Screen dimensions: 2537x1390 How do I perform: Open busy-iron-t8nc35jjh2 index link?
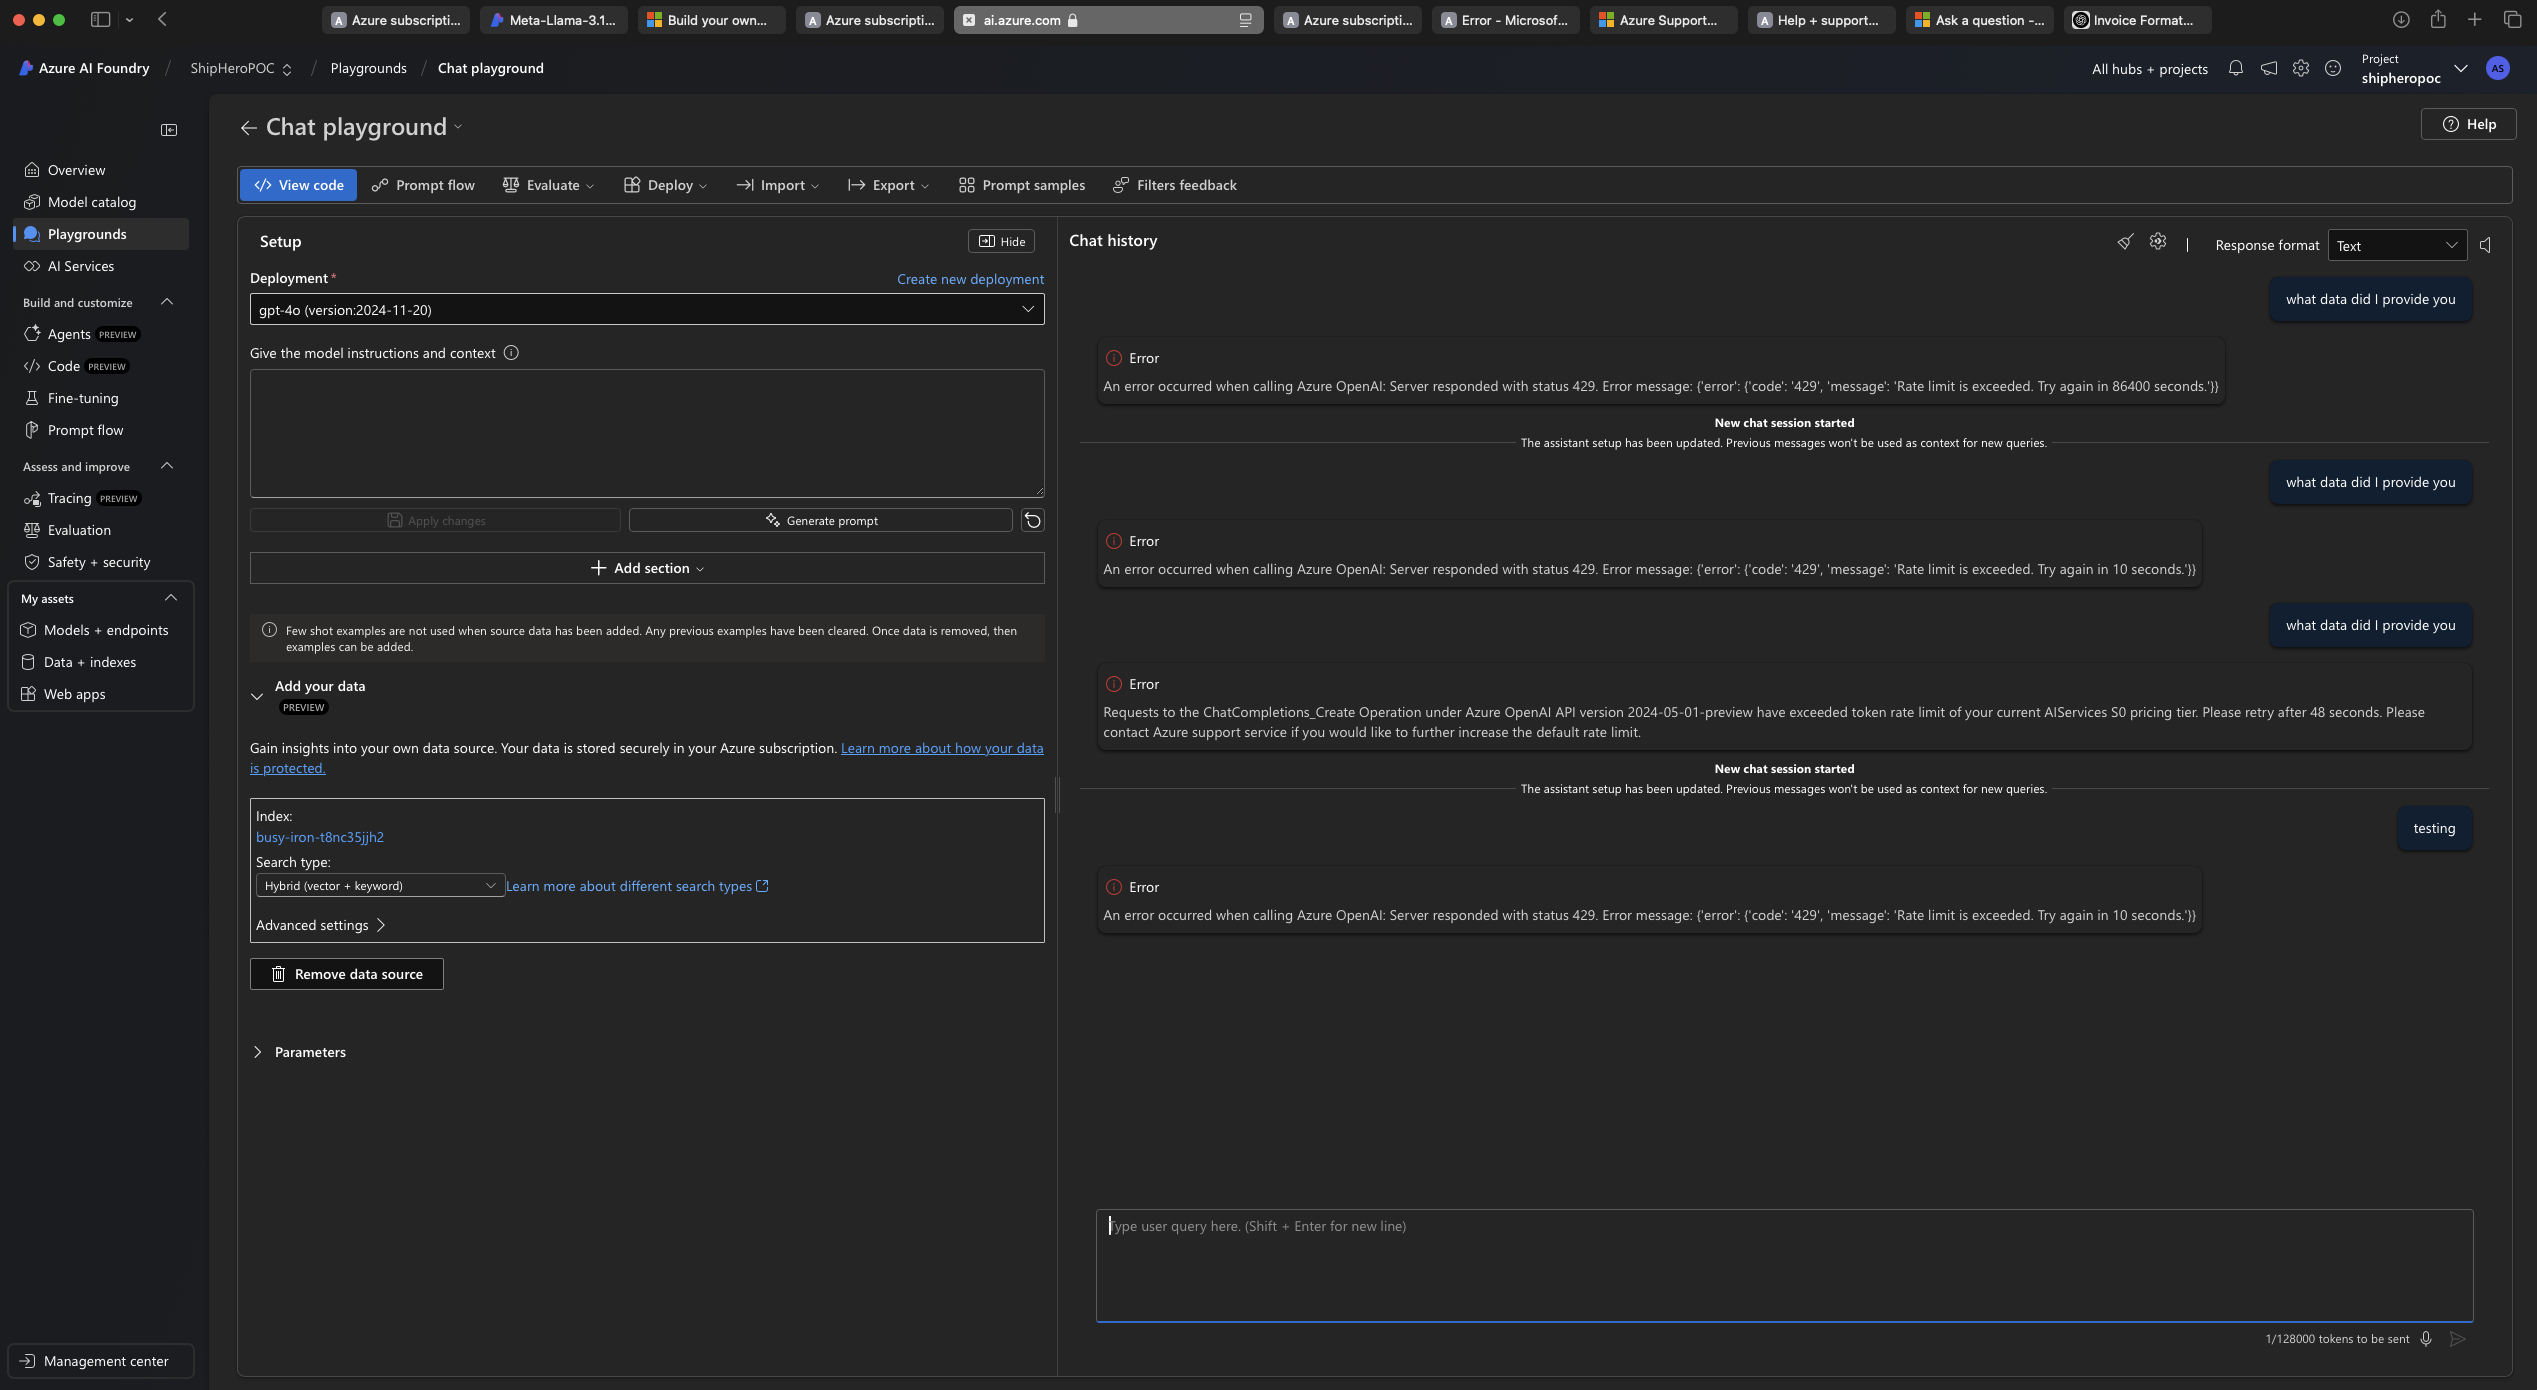pyautogui.click(x=320, y=837)
